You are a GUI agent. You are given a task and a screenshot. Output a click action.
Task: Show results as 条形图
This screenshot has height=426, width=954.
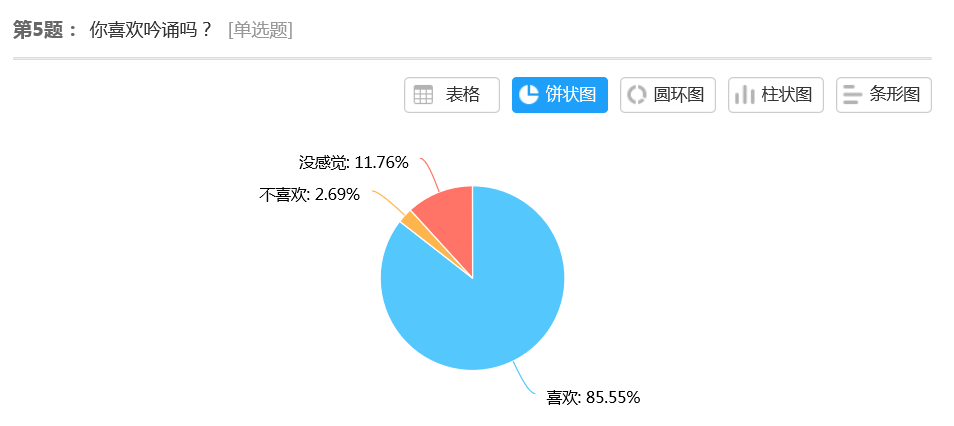click(x=895, y=95)
